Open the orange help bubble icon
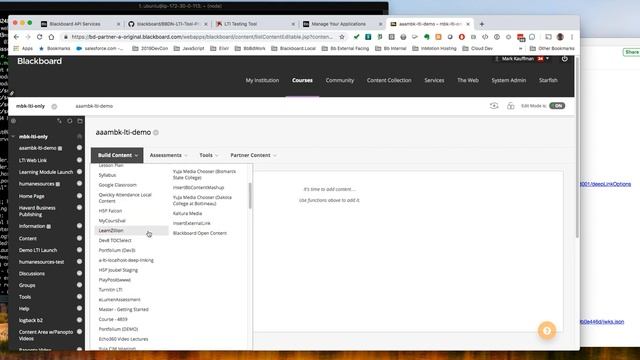This screenshot has height=360, width=640. pyautogui.click(x=547, y=331)
